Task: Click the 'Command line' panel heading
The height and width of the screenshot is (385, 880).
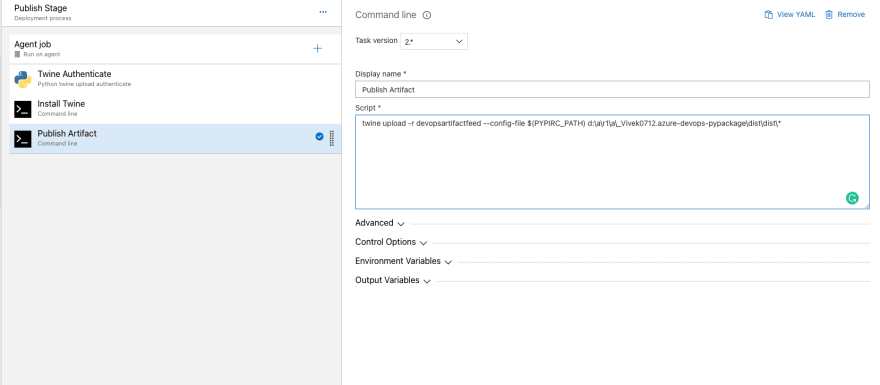Action: pyautogui.click(x=386, y=15)
